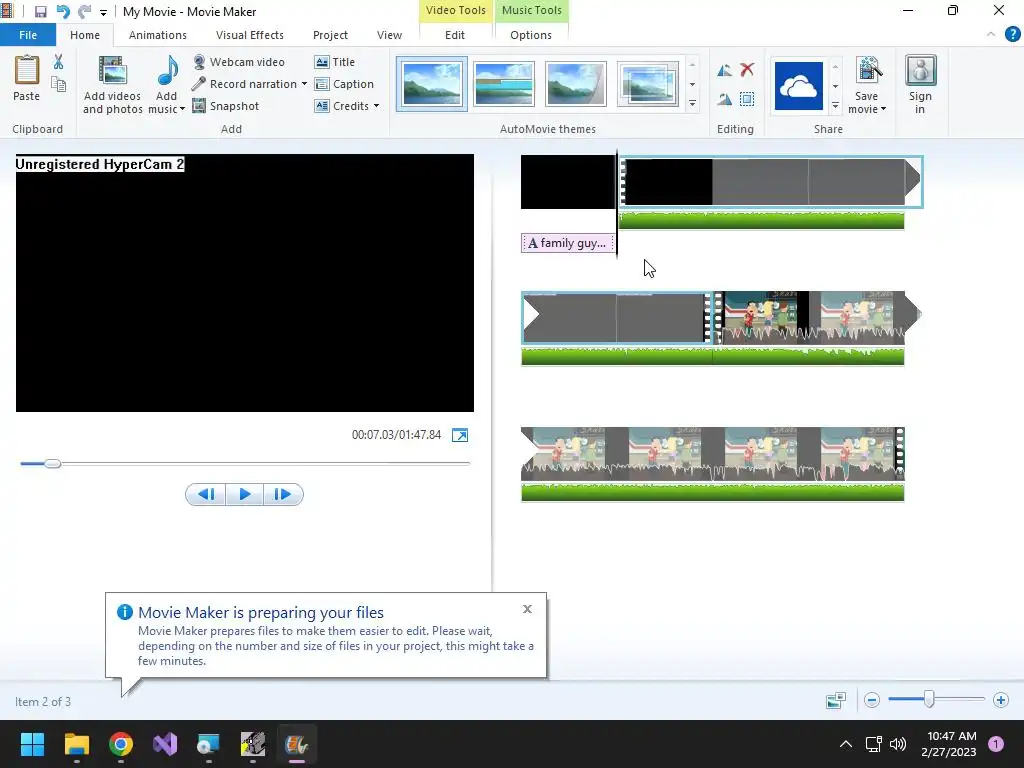Expand Record narration dropdown arrow

click(x=304, y=84)
